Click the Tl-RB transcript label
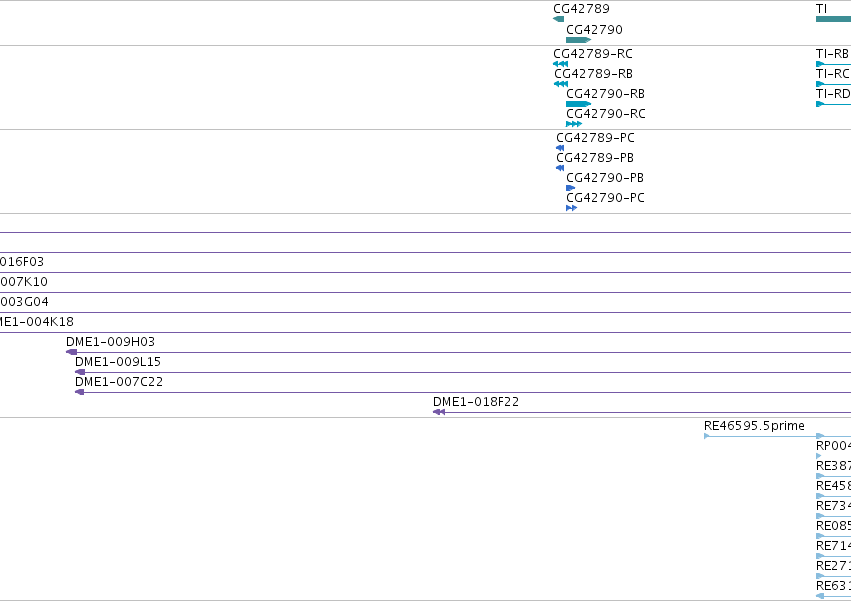Image resolution: width=851 pixels, height=601 pixels. coord(832,54)
